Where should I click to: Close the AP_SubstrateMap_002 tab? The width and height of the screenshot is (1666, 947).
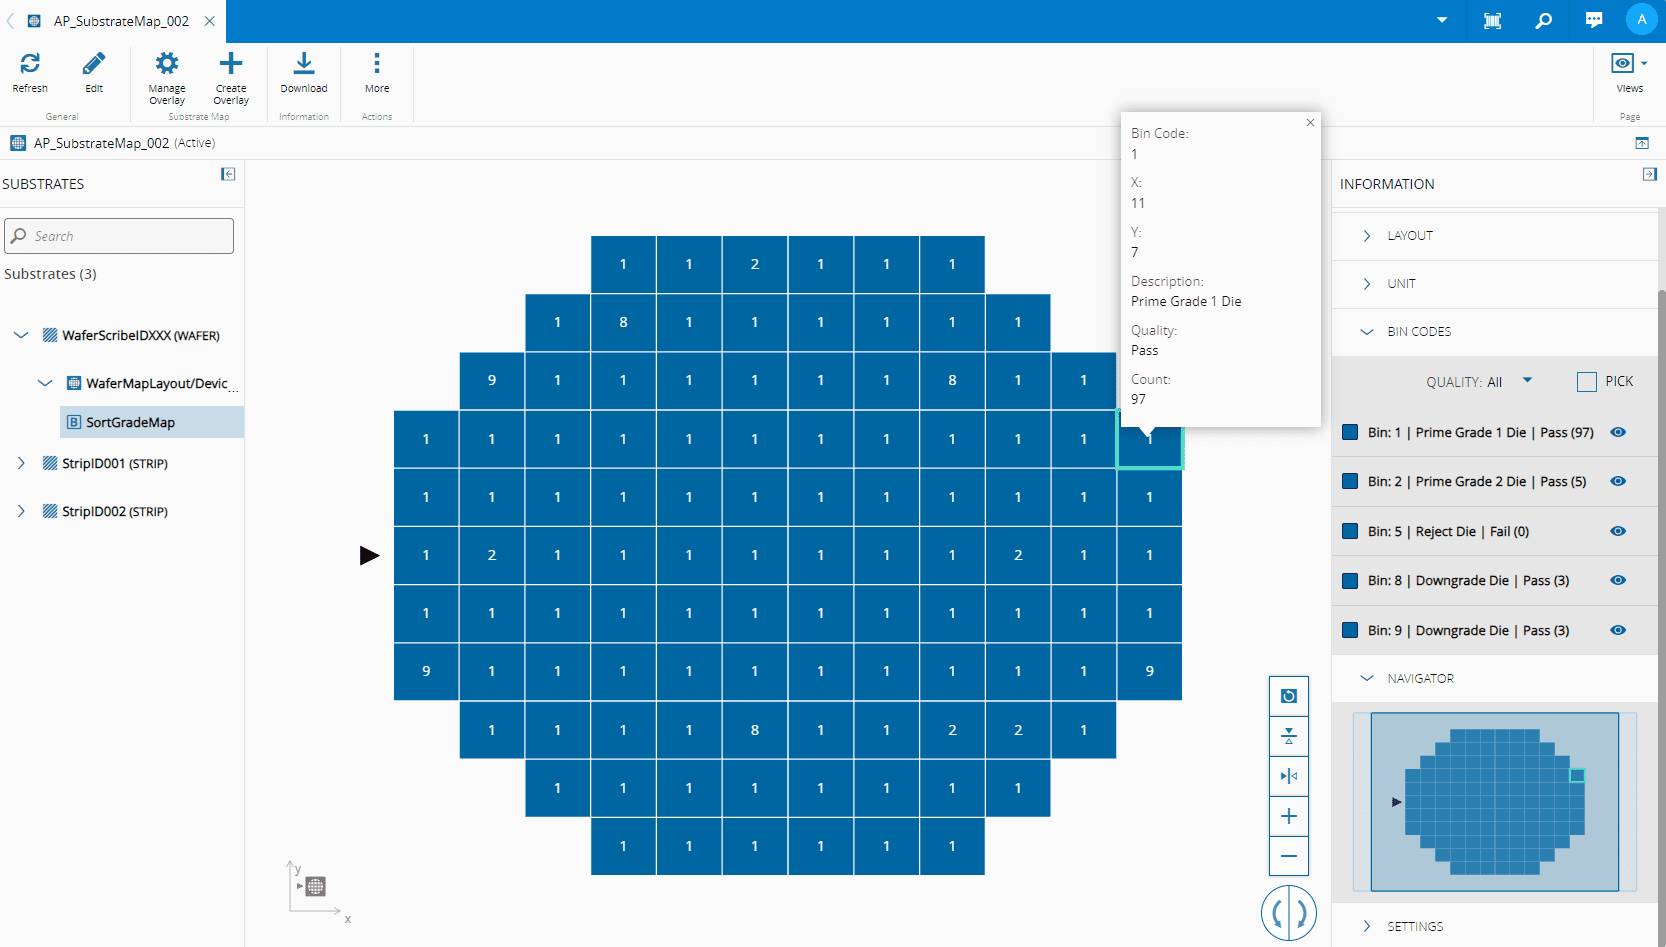point(209,21)
